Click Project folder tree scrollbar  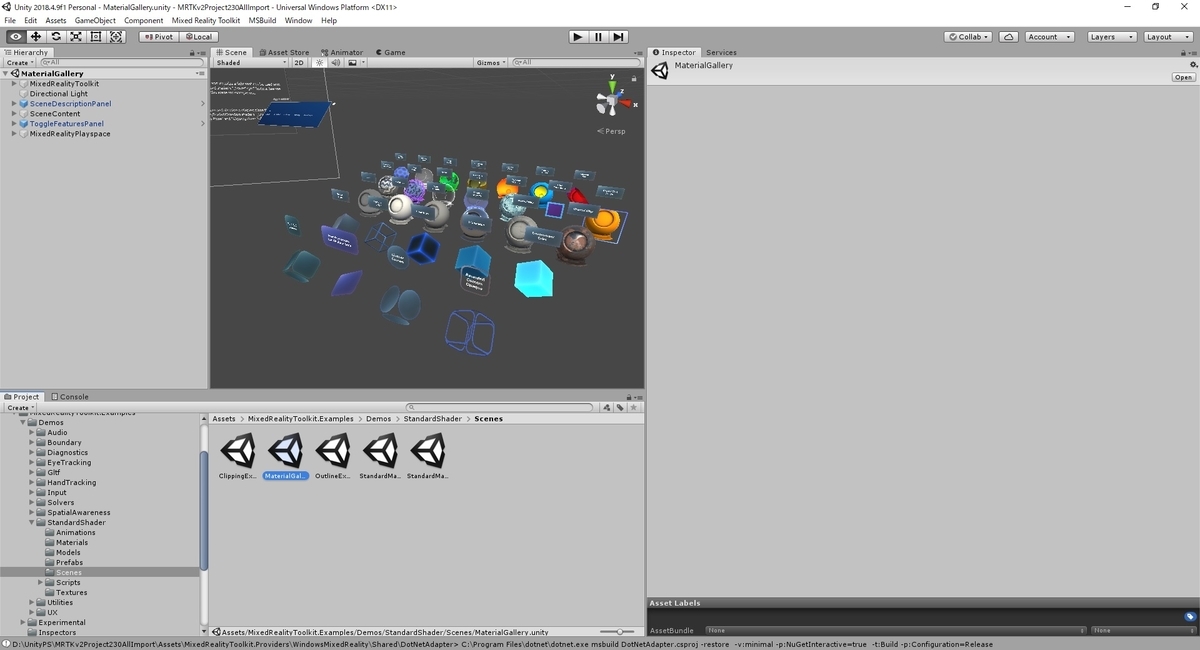tap(204, 510)
